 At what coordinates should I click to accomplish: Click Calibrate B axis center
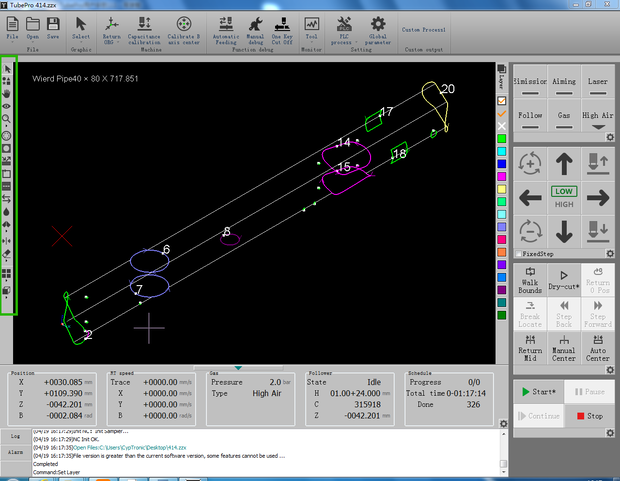184,30
